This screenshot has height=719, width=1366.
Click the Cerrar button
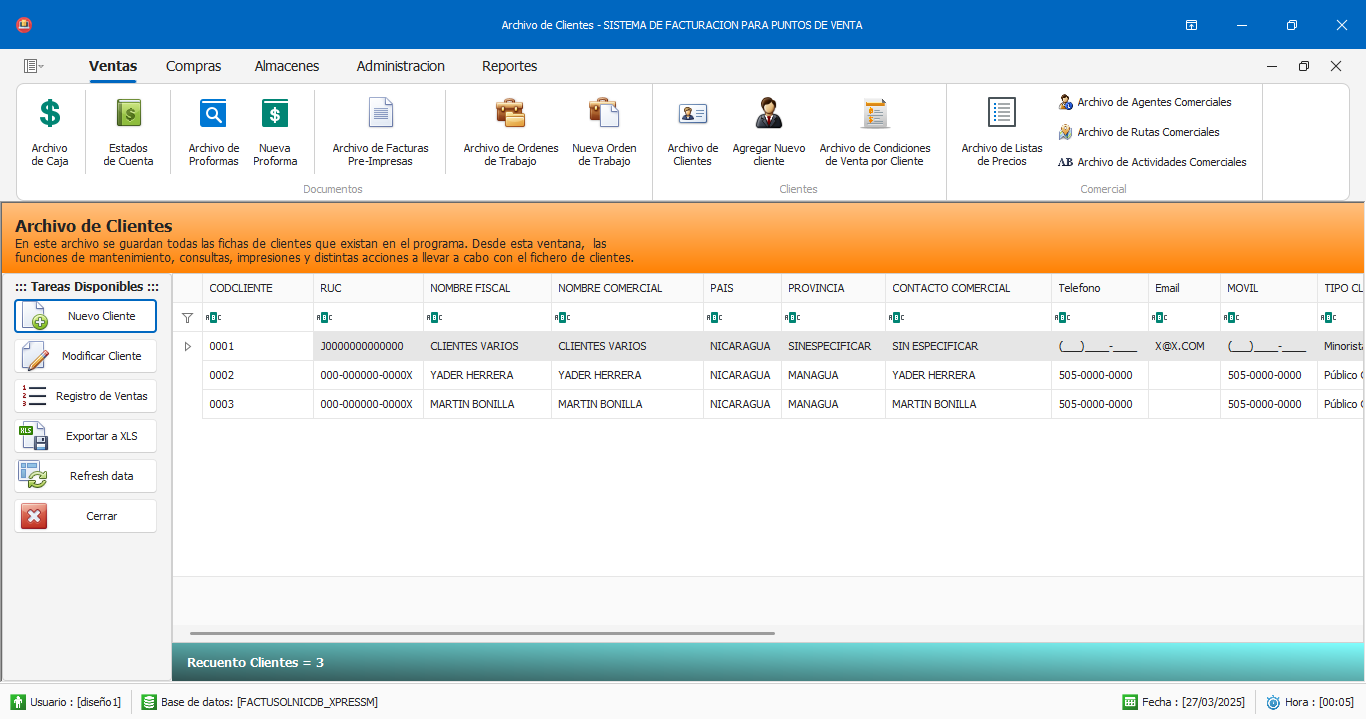pyautogui.click(x=86, y=516)
